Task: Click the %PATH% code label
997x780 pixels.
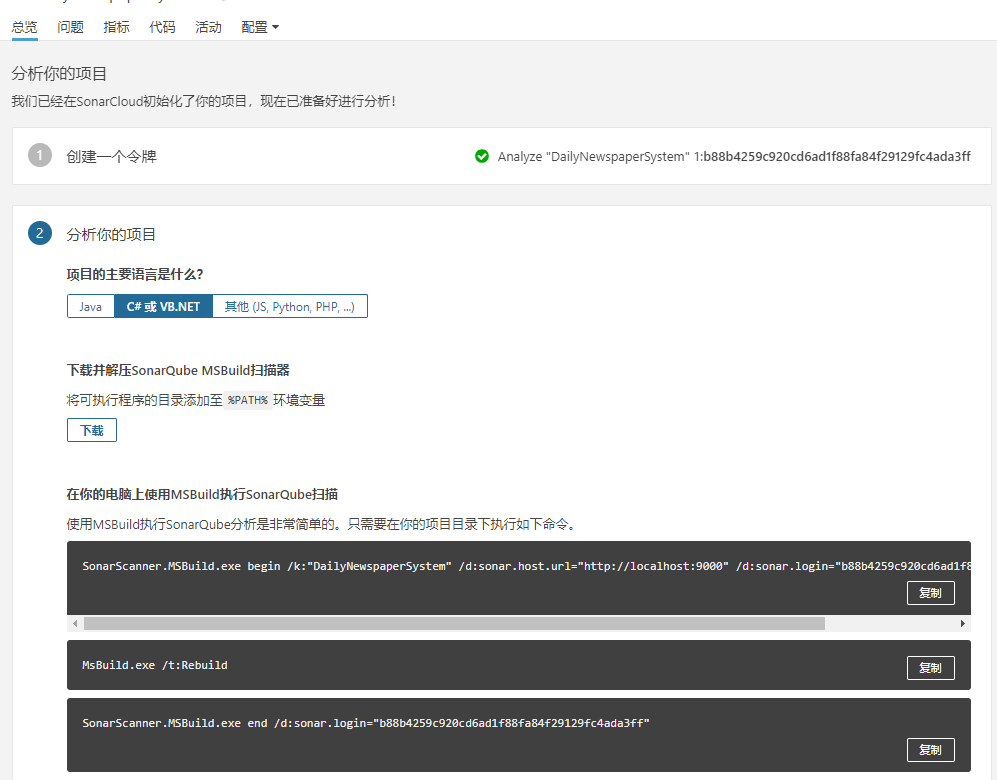Action: [x=247, y=400]
